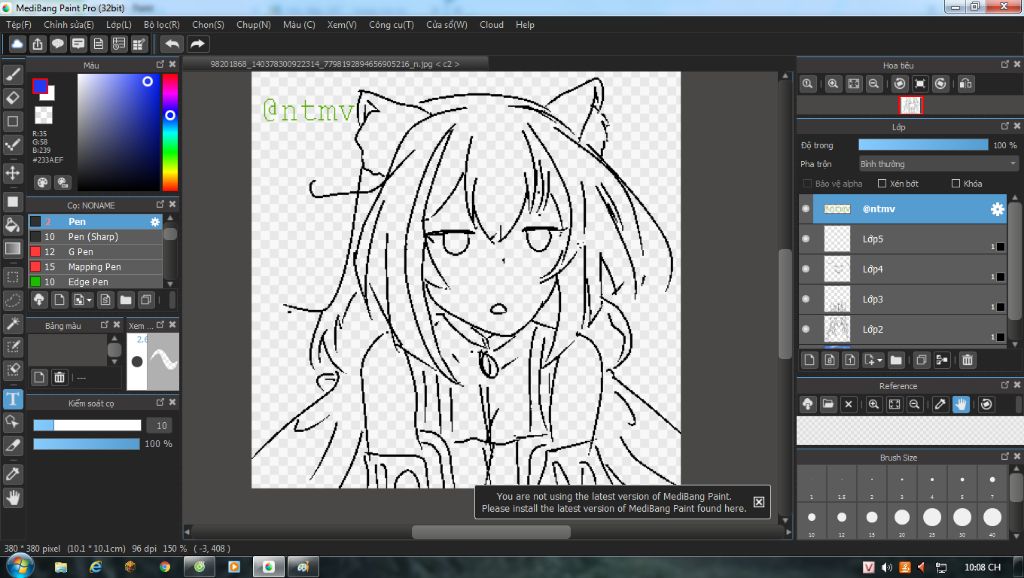This screenshot has width=1024, height=578.
Task: Select the Text tool
Action: 12,398
